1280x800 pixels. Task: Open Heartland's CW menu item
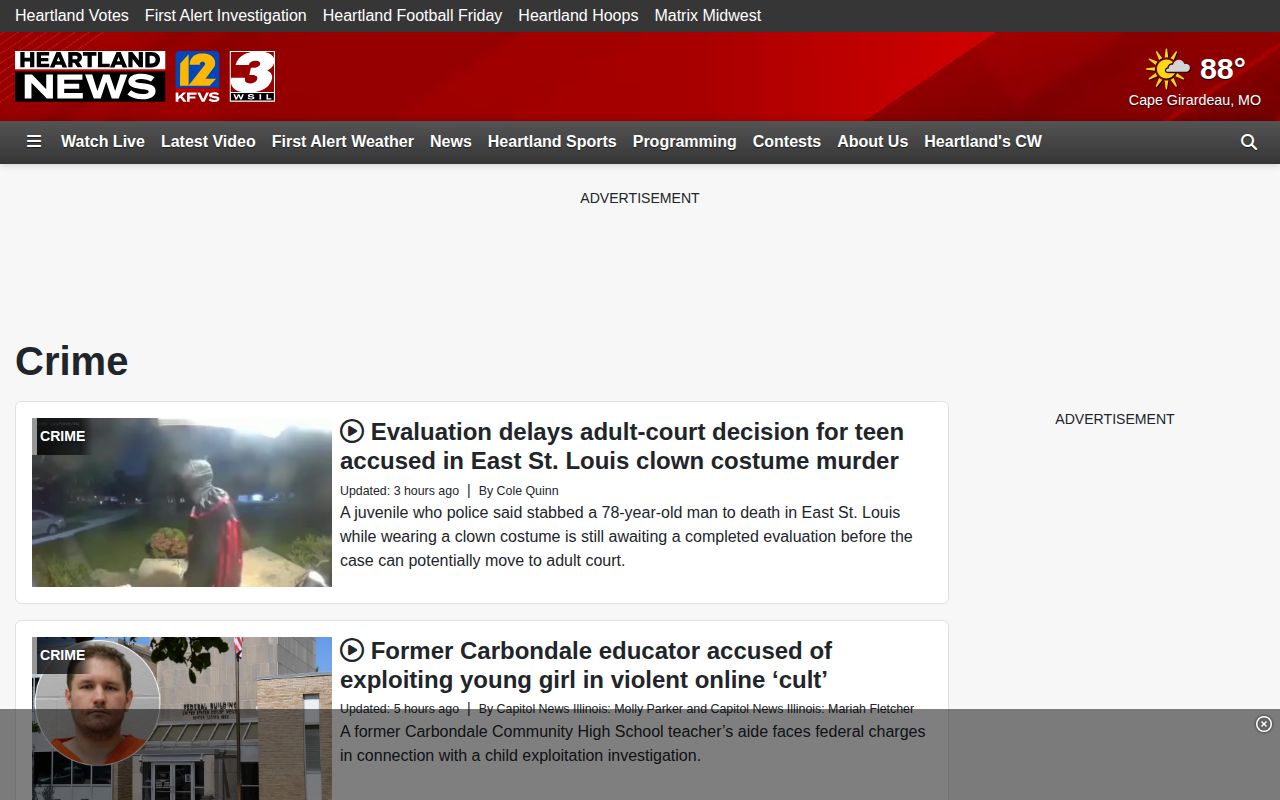coord(983,142)
